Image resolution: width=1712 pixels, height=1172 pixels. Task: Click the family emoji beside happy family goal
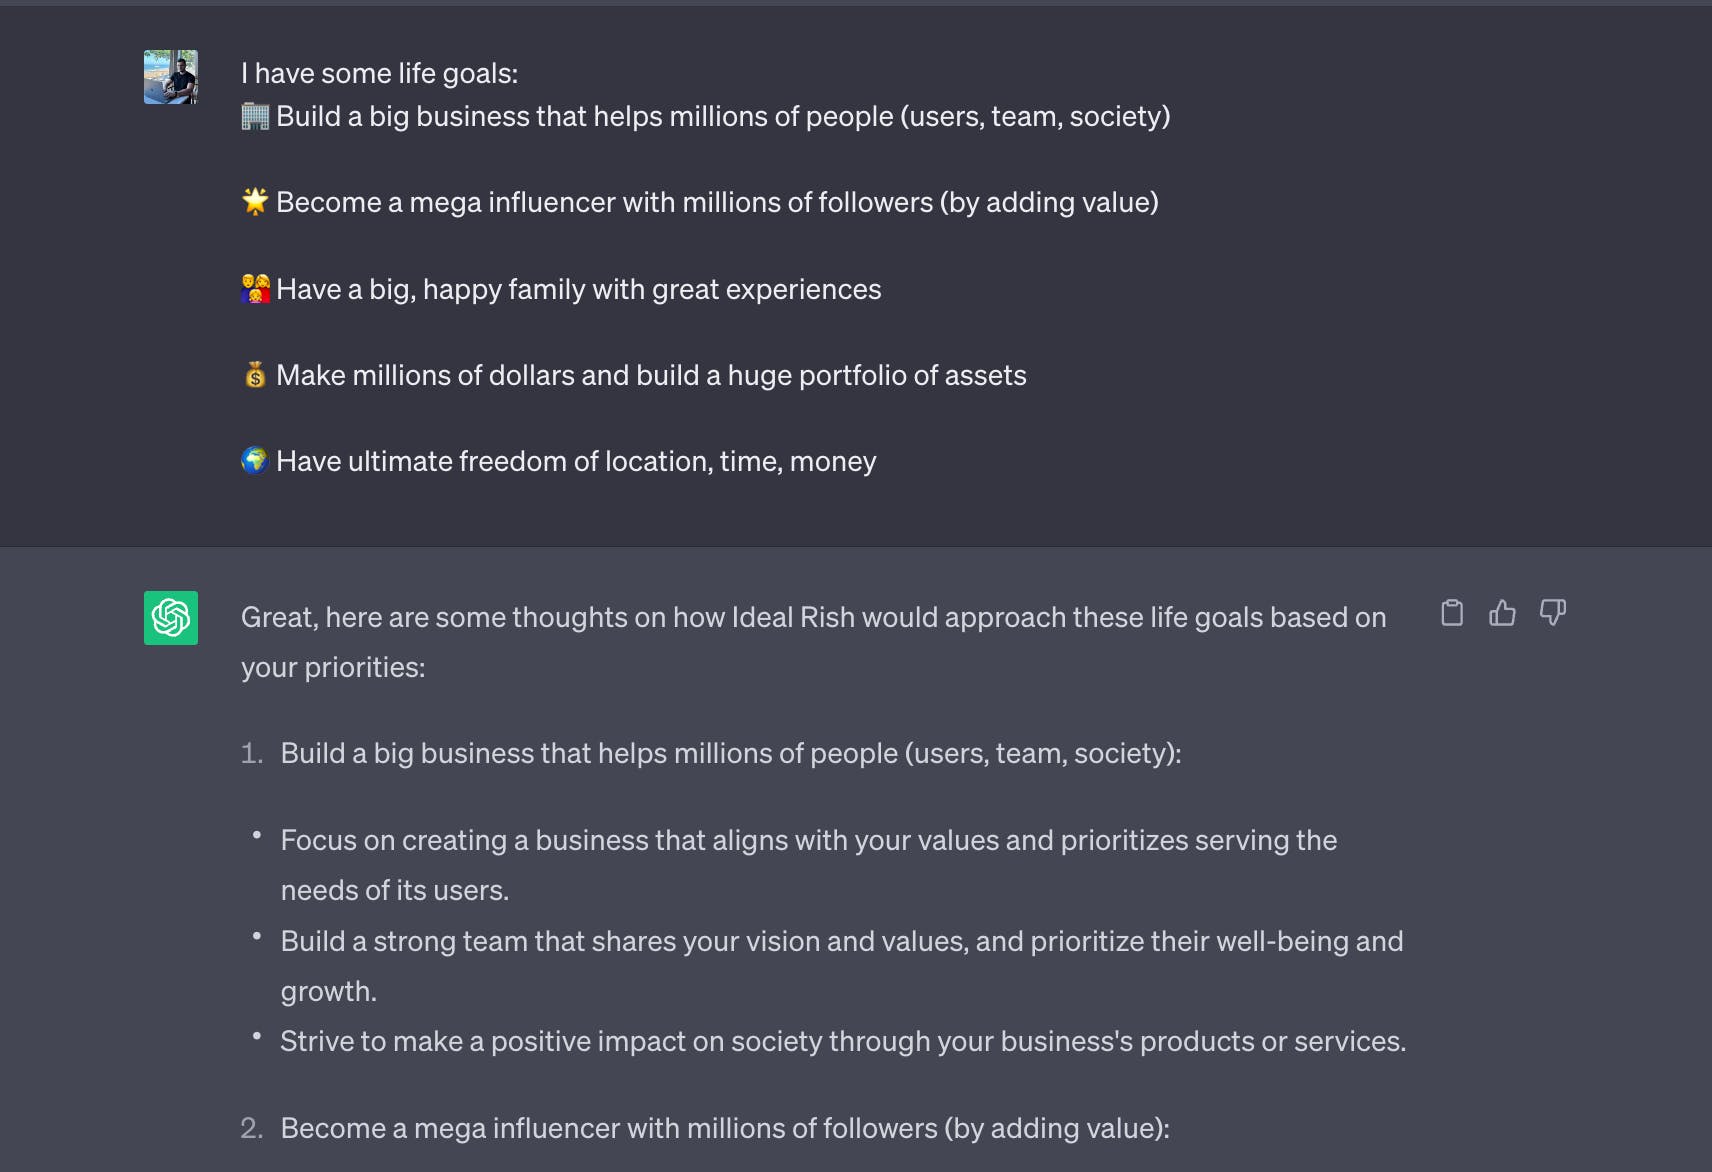255,287
